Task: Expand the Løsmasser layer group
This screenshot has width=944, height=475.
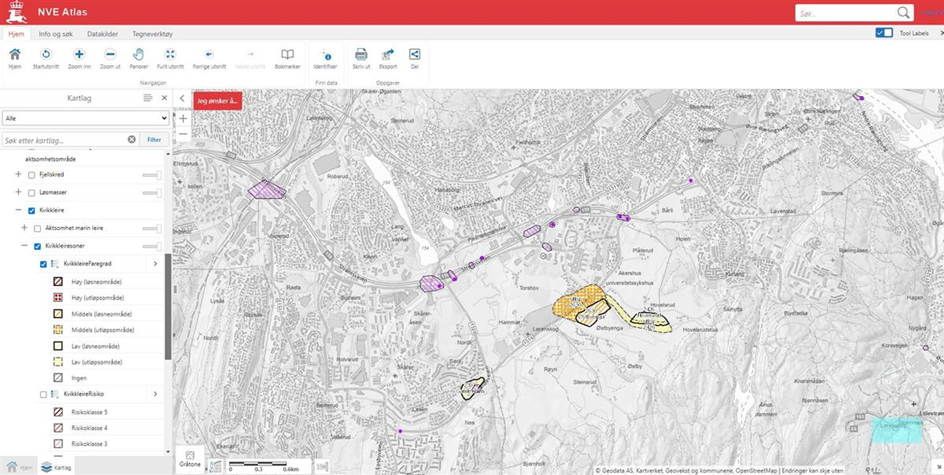Action: 18,192
